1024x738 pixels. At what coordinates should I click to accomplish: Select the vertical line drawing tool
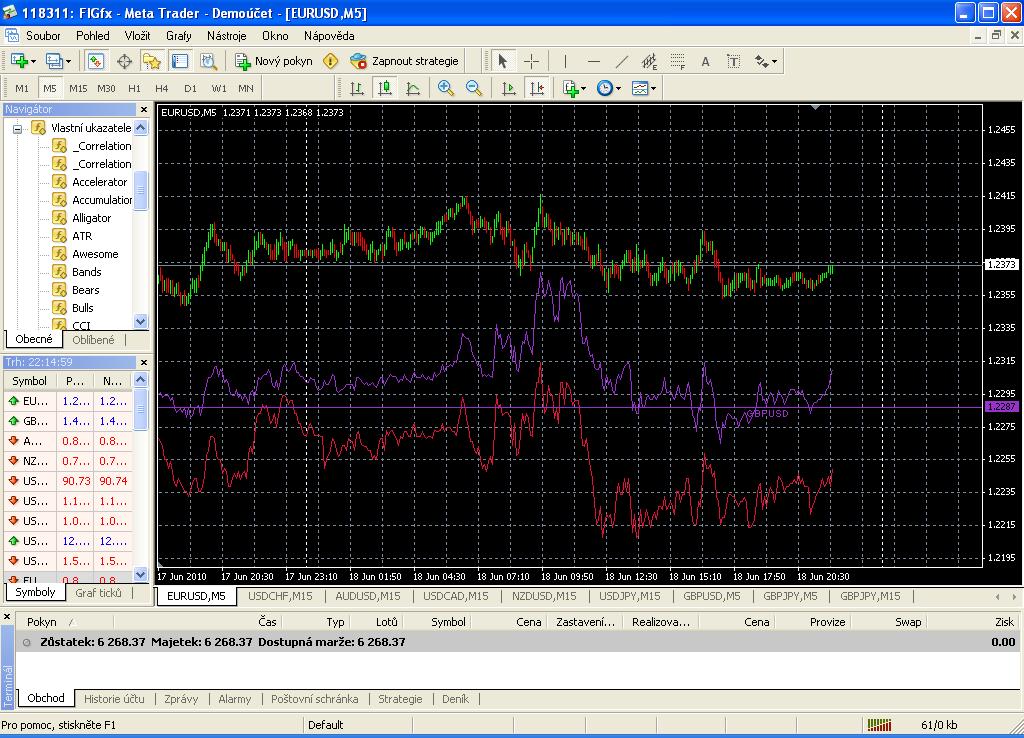point(565,61)
